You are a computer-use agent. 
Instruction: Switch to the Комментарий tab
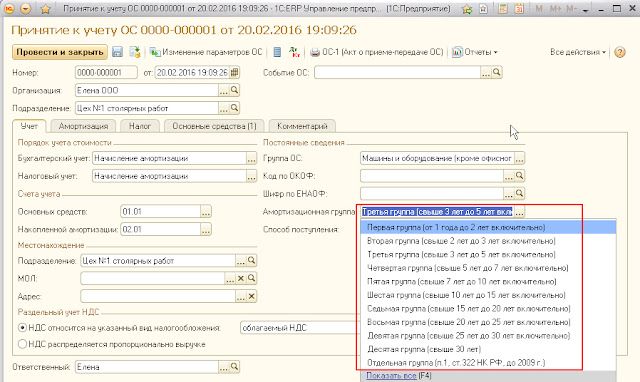click(x=302, y=126)
